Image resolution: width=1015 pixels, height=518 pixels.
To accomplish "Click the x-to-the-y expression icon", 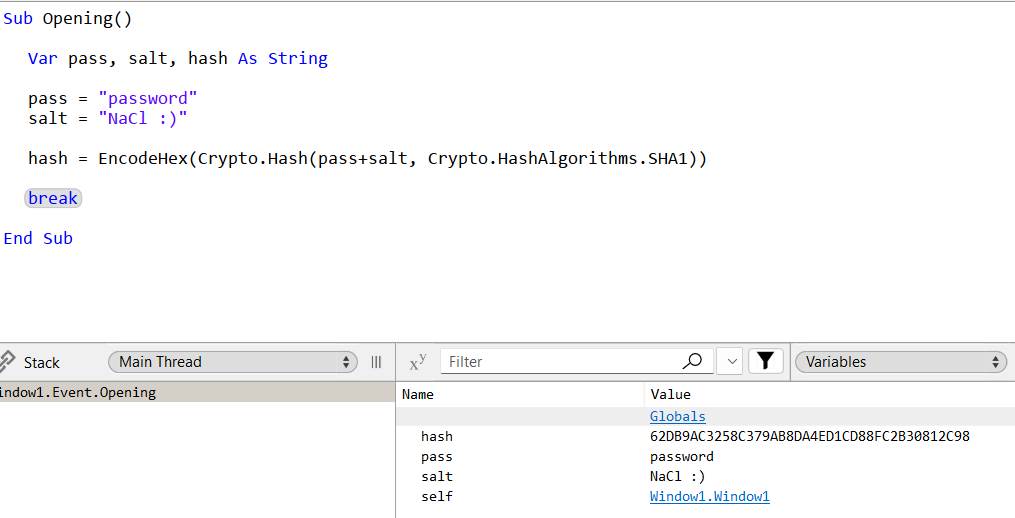I will 418,362.
